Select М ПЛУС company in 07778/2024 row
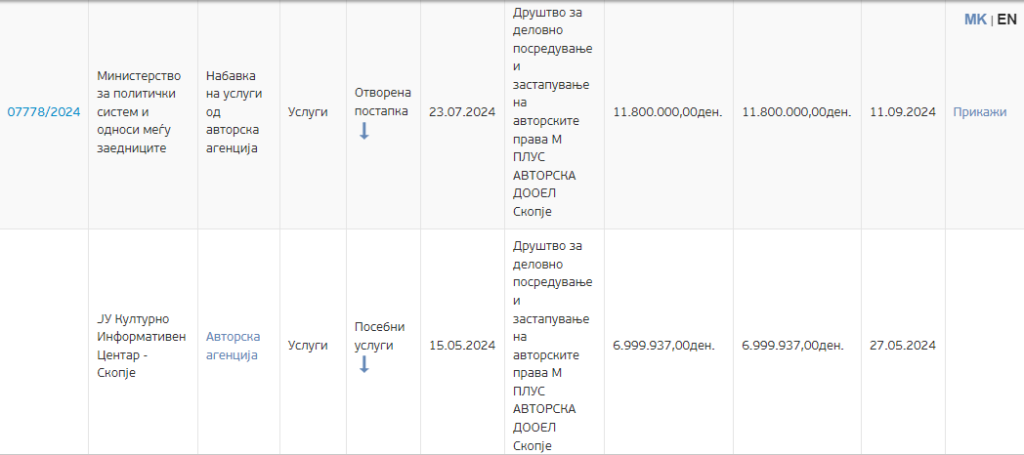 click(552, 112)
